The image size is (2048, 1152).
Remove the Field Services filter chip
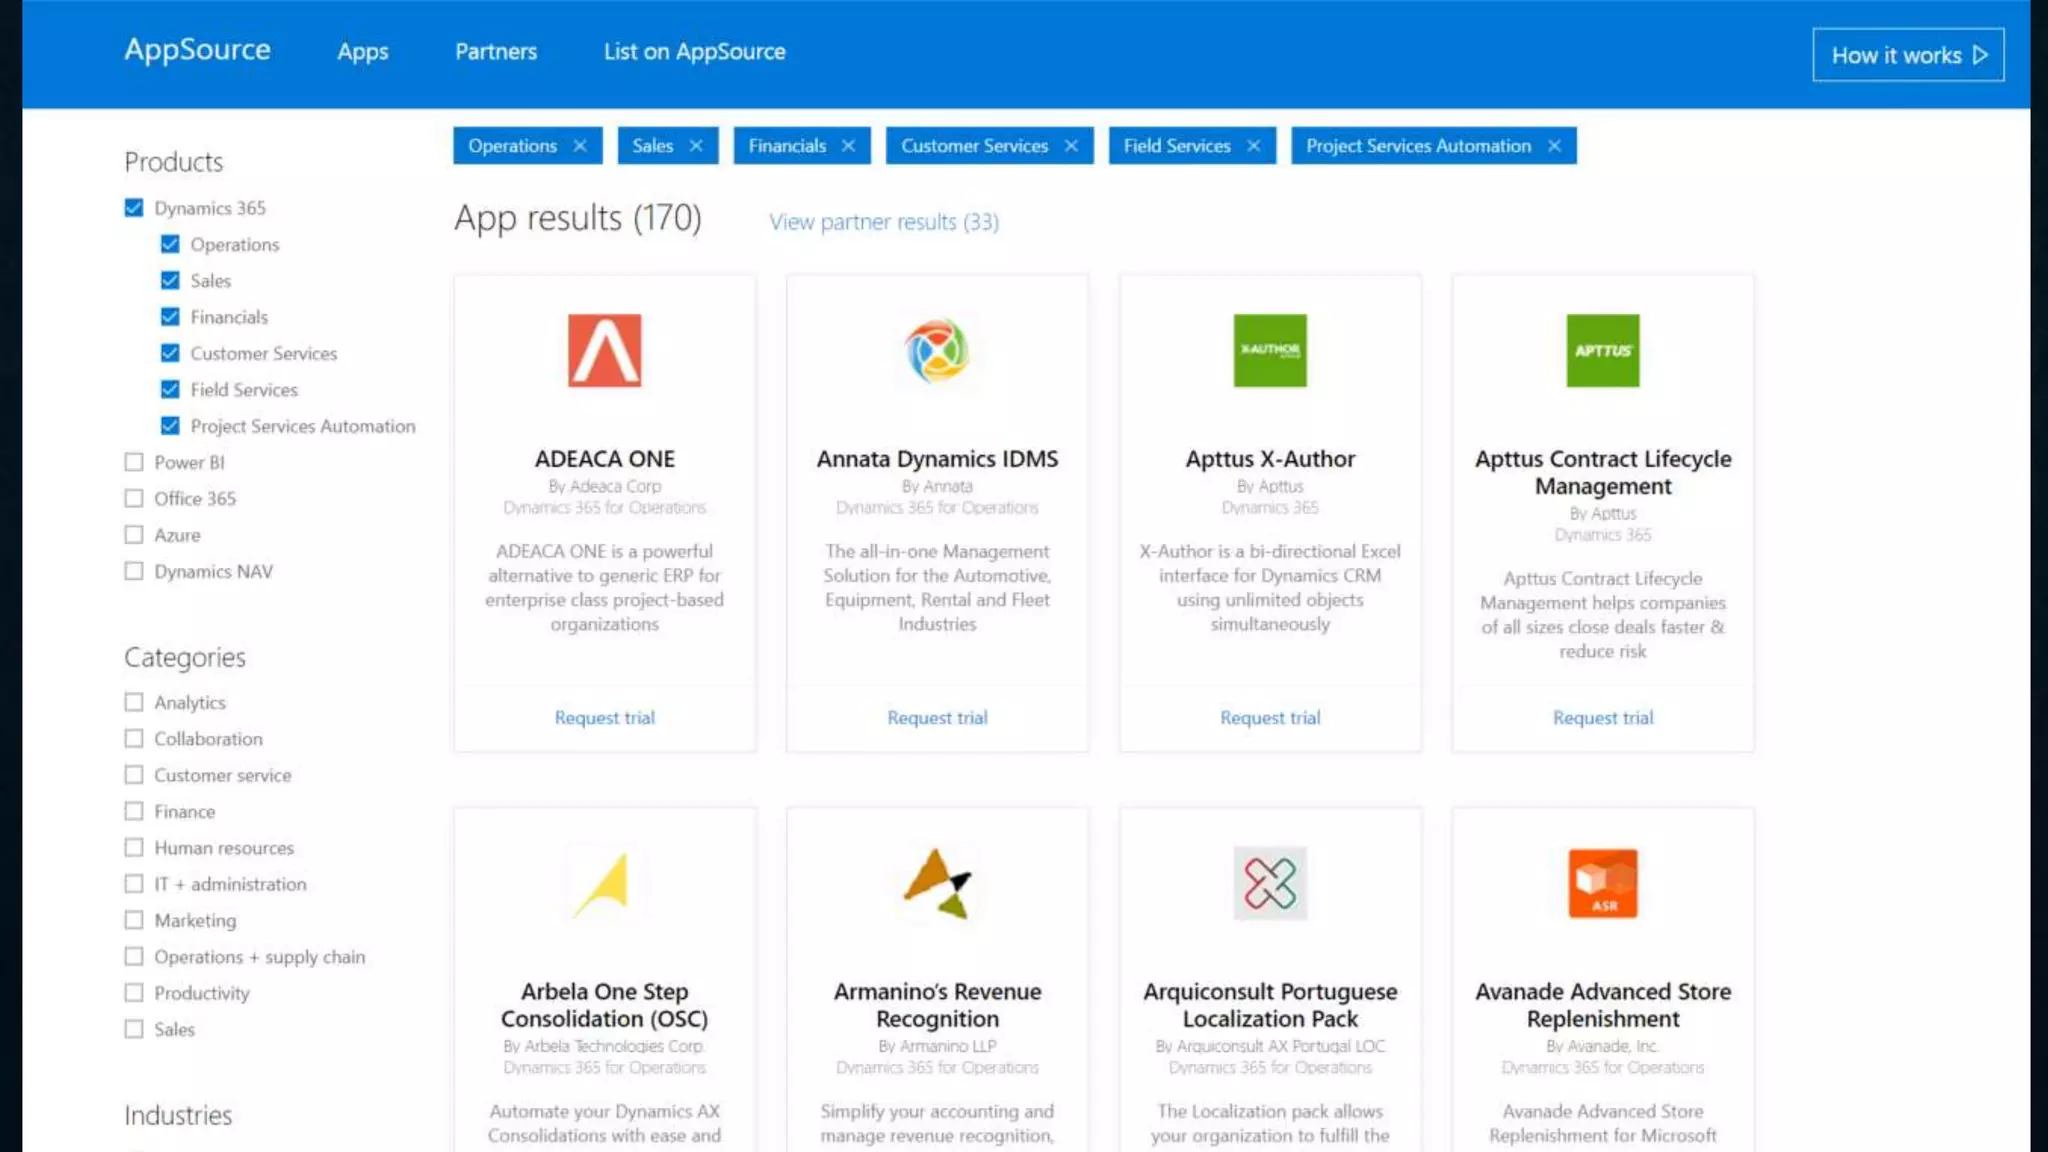tap(1254, 146)
